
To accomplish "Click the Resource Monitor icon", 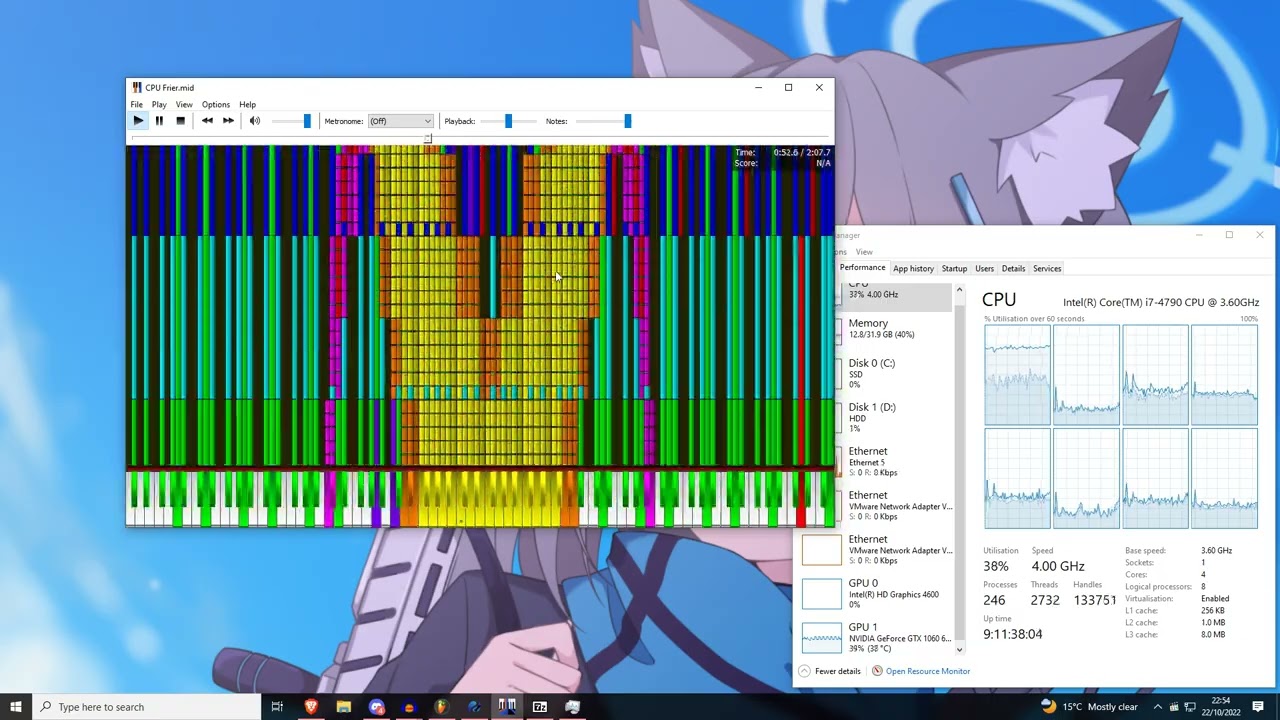I will pyautogui.click(x=877, y=671).
